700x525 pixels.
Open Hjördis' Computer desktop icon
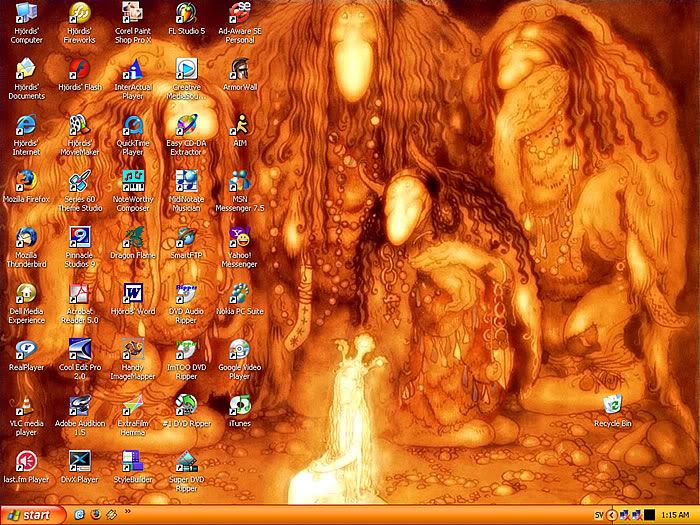(x=26, y=13)
